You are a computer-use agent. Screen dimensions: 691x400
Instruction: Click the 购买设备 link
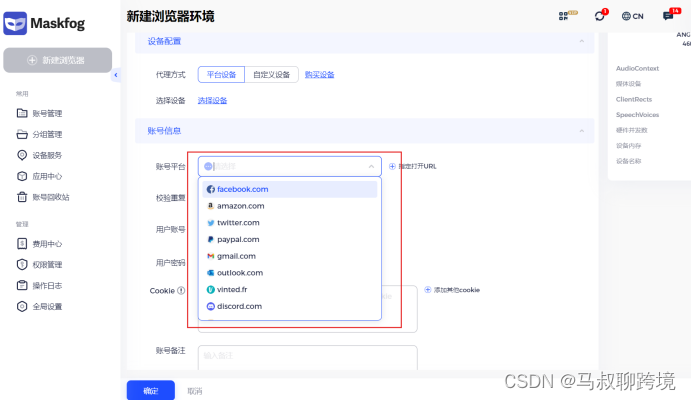[x=319, y=74]
